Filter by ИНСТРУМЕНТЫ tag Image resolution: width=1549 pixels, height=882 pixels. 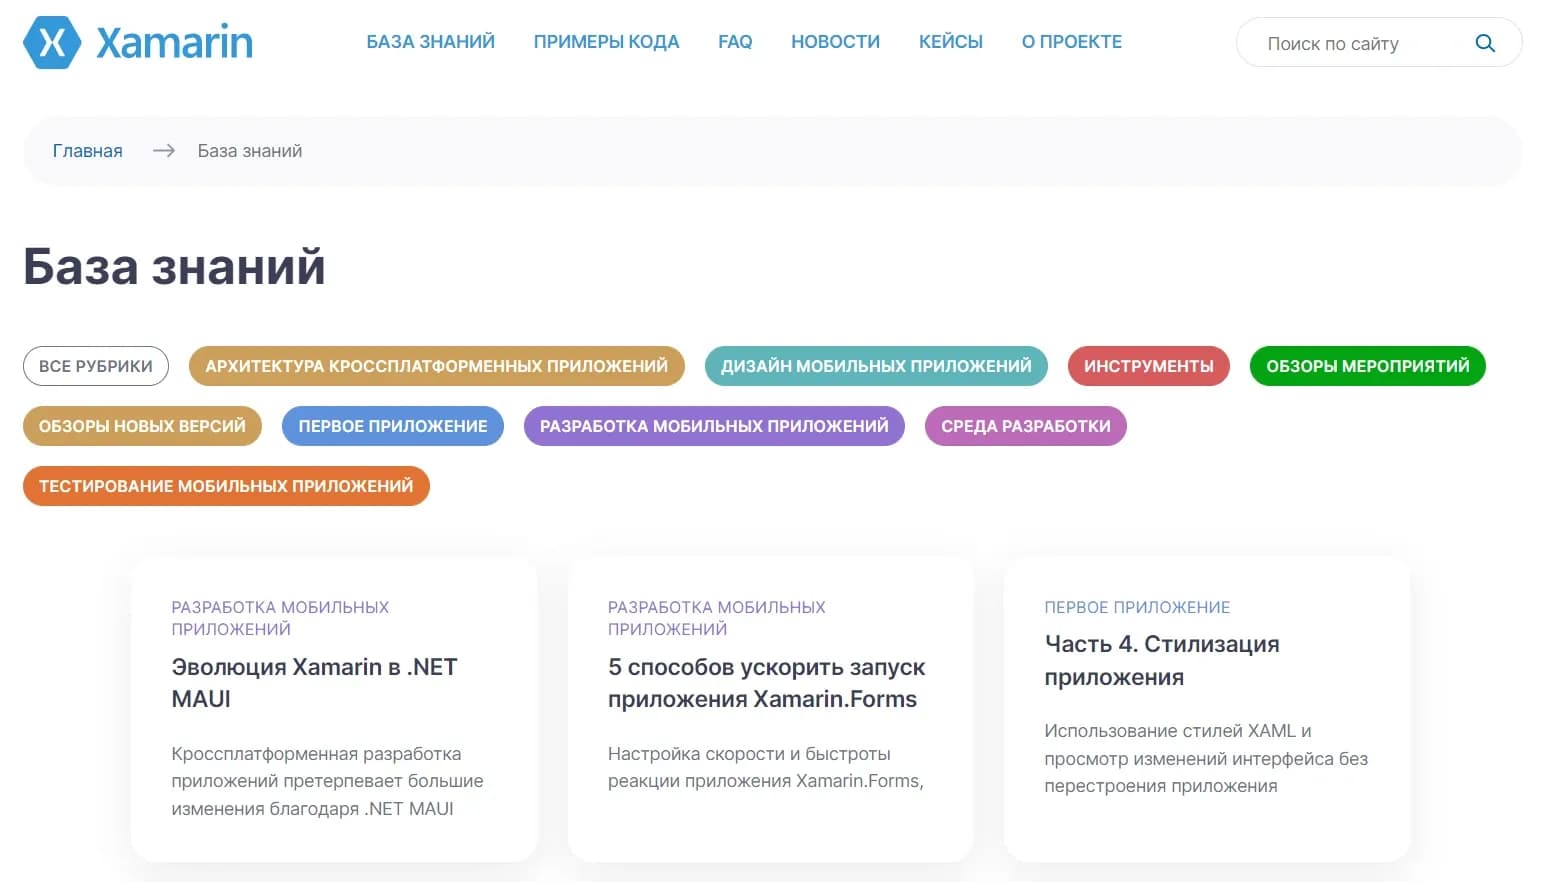[1148, 366]
